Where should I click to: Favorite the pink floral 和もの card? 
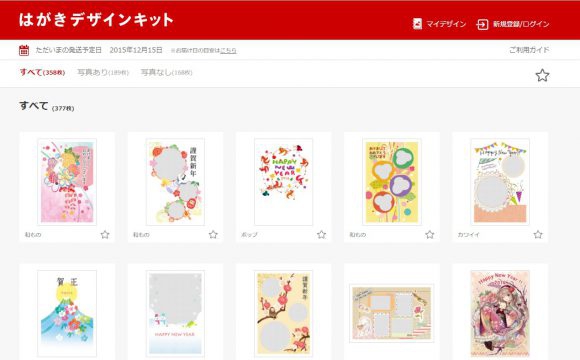tap(105, 235)
